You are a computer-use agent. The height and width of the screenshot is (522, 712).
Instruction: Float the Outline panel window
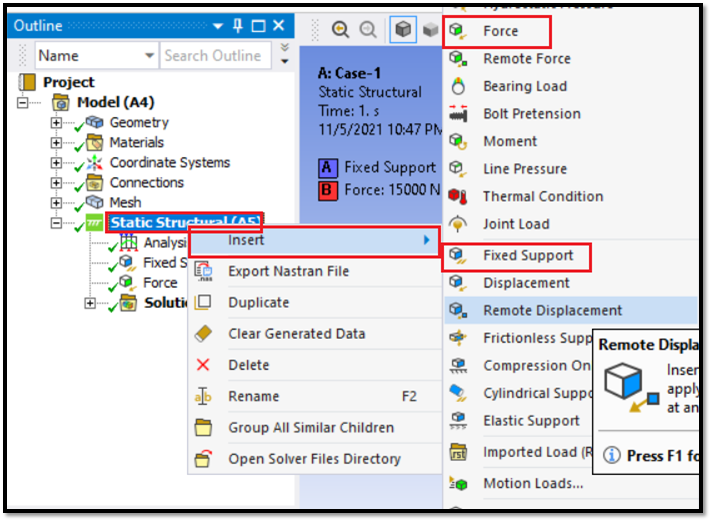click(258, 26)
